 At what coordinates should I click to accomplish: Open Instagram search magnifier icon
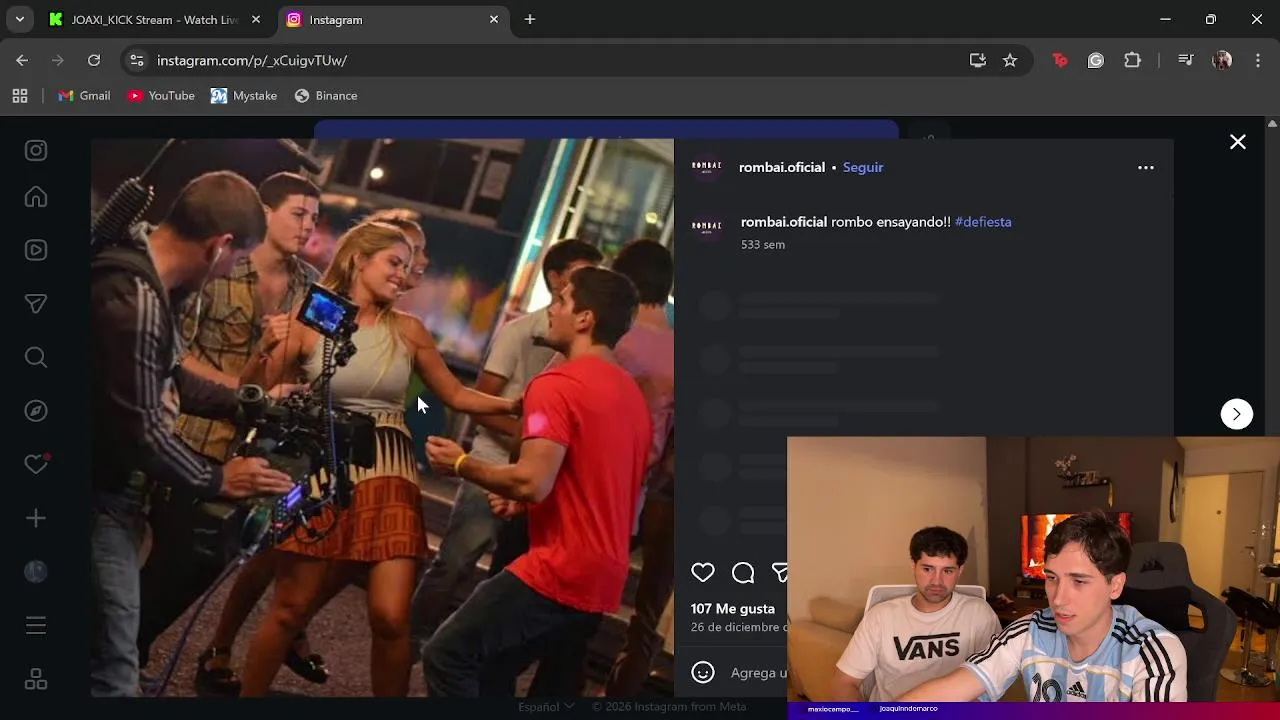tap(36, 357)
